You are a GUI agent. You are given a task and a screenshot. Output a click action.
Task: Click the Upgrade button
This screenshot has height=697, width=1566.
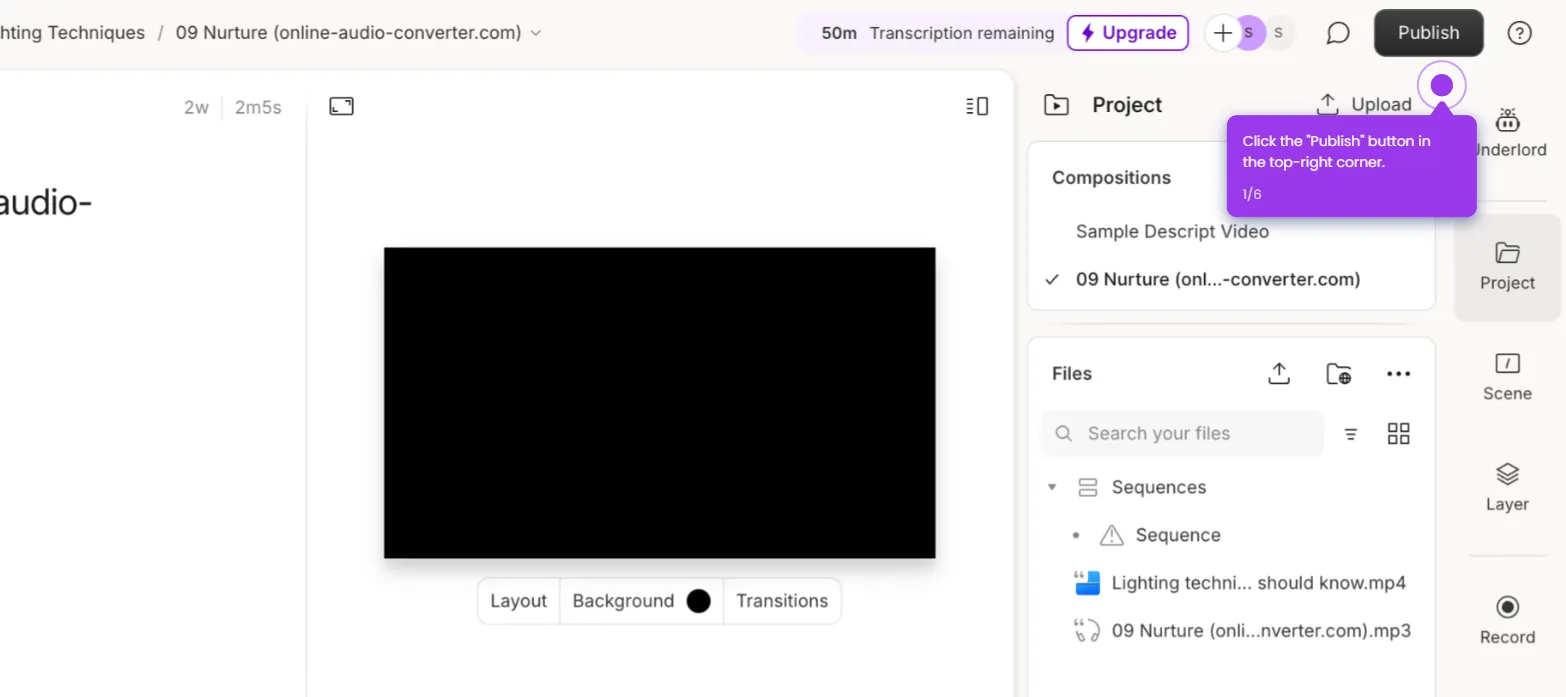pos(1128,33)
